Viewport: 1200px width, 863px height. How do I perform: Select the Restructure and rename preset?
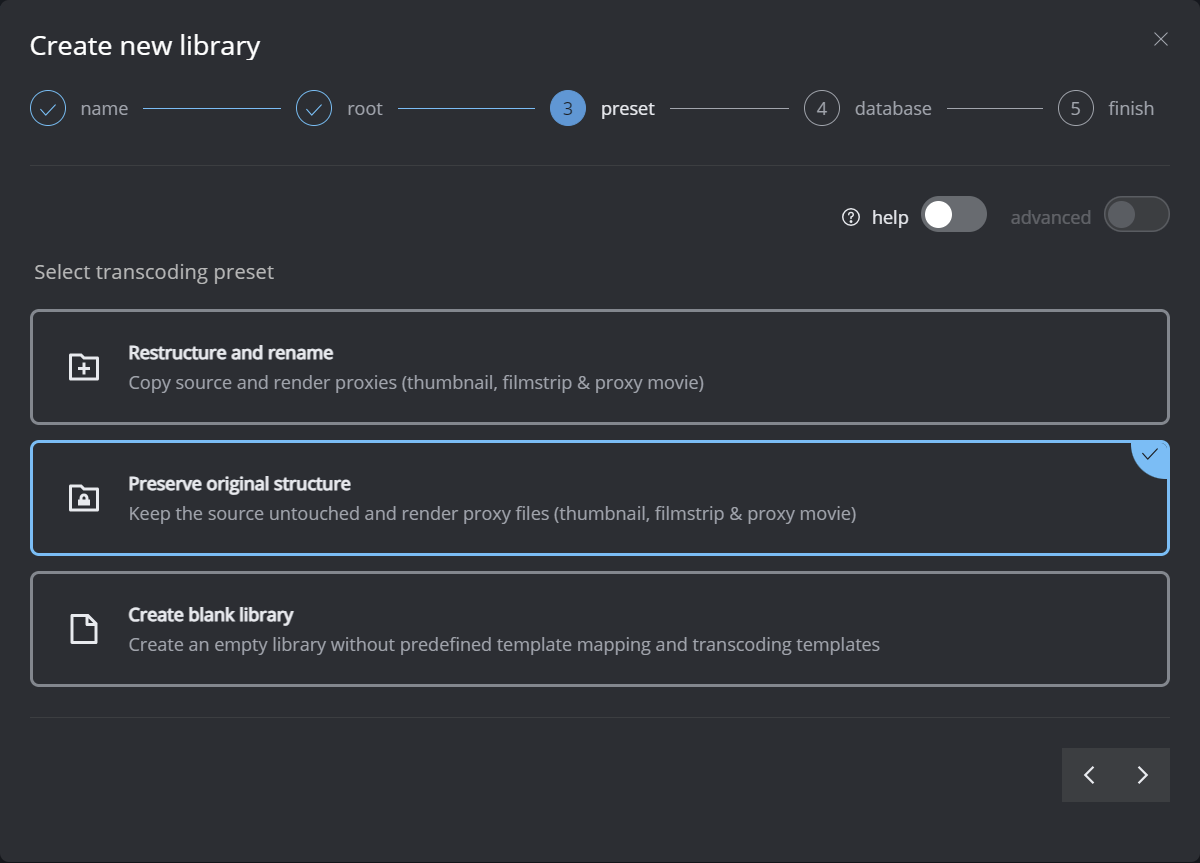pyautogui.click(x=600, y=367)
